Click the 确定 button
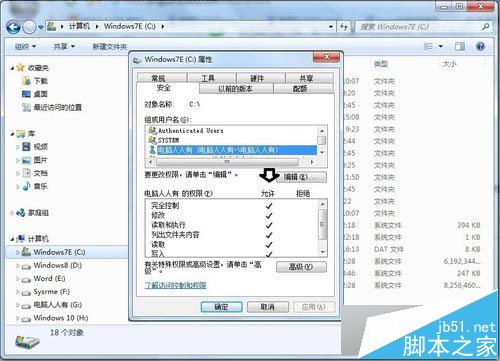Image resolution: width=500 pixels, height=361 pixels. coord(221,307)
